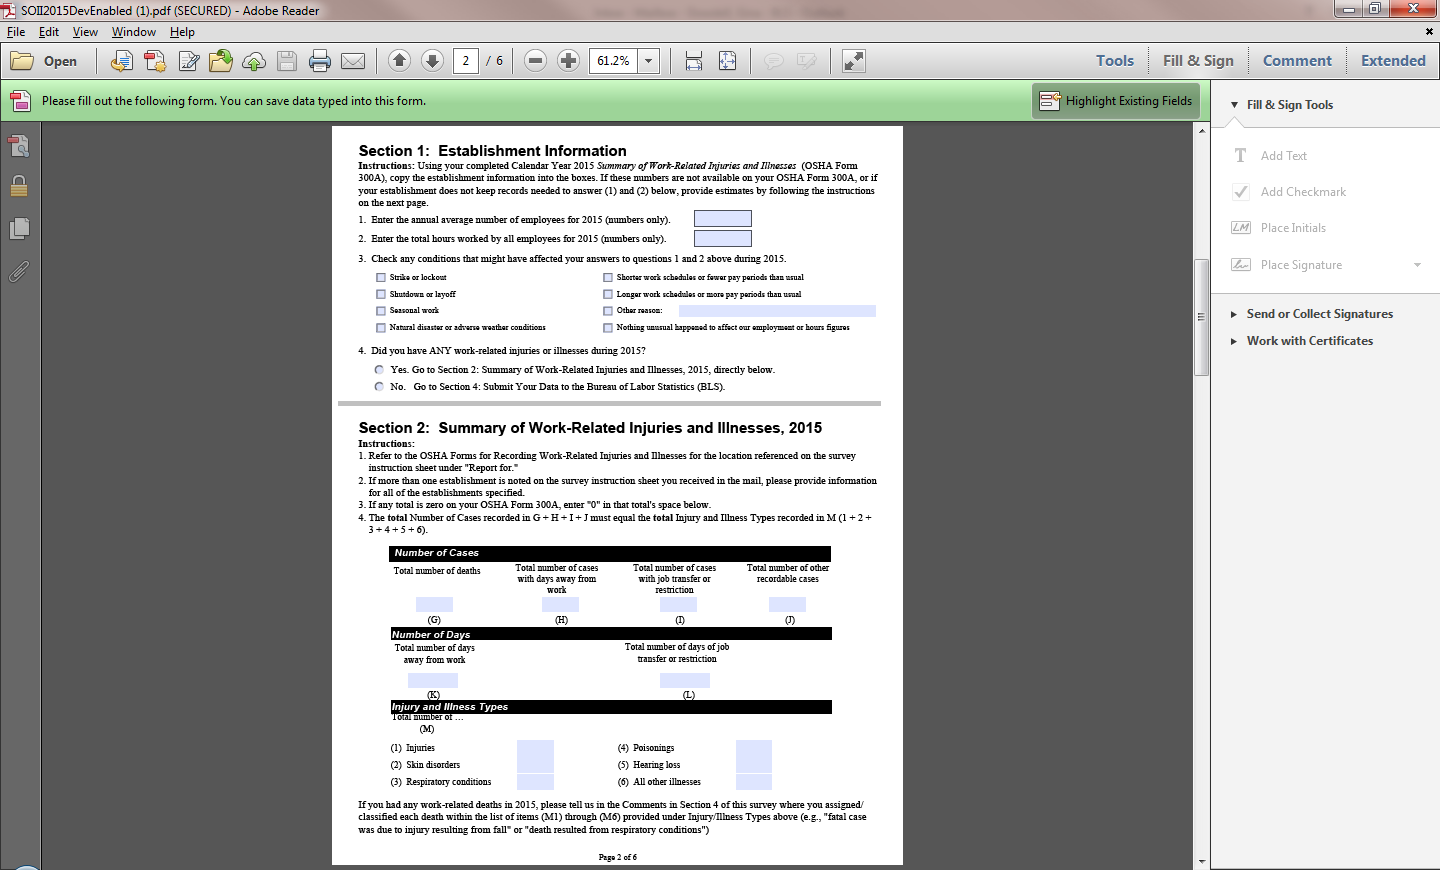The width and height of the screenshot is (1440, 870).
Task: Go to previous page arrow
Action: [x=399, y=61]
